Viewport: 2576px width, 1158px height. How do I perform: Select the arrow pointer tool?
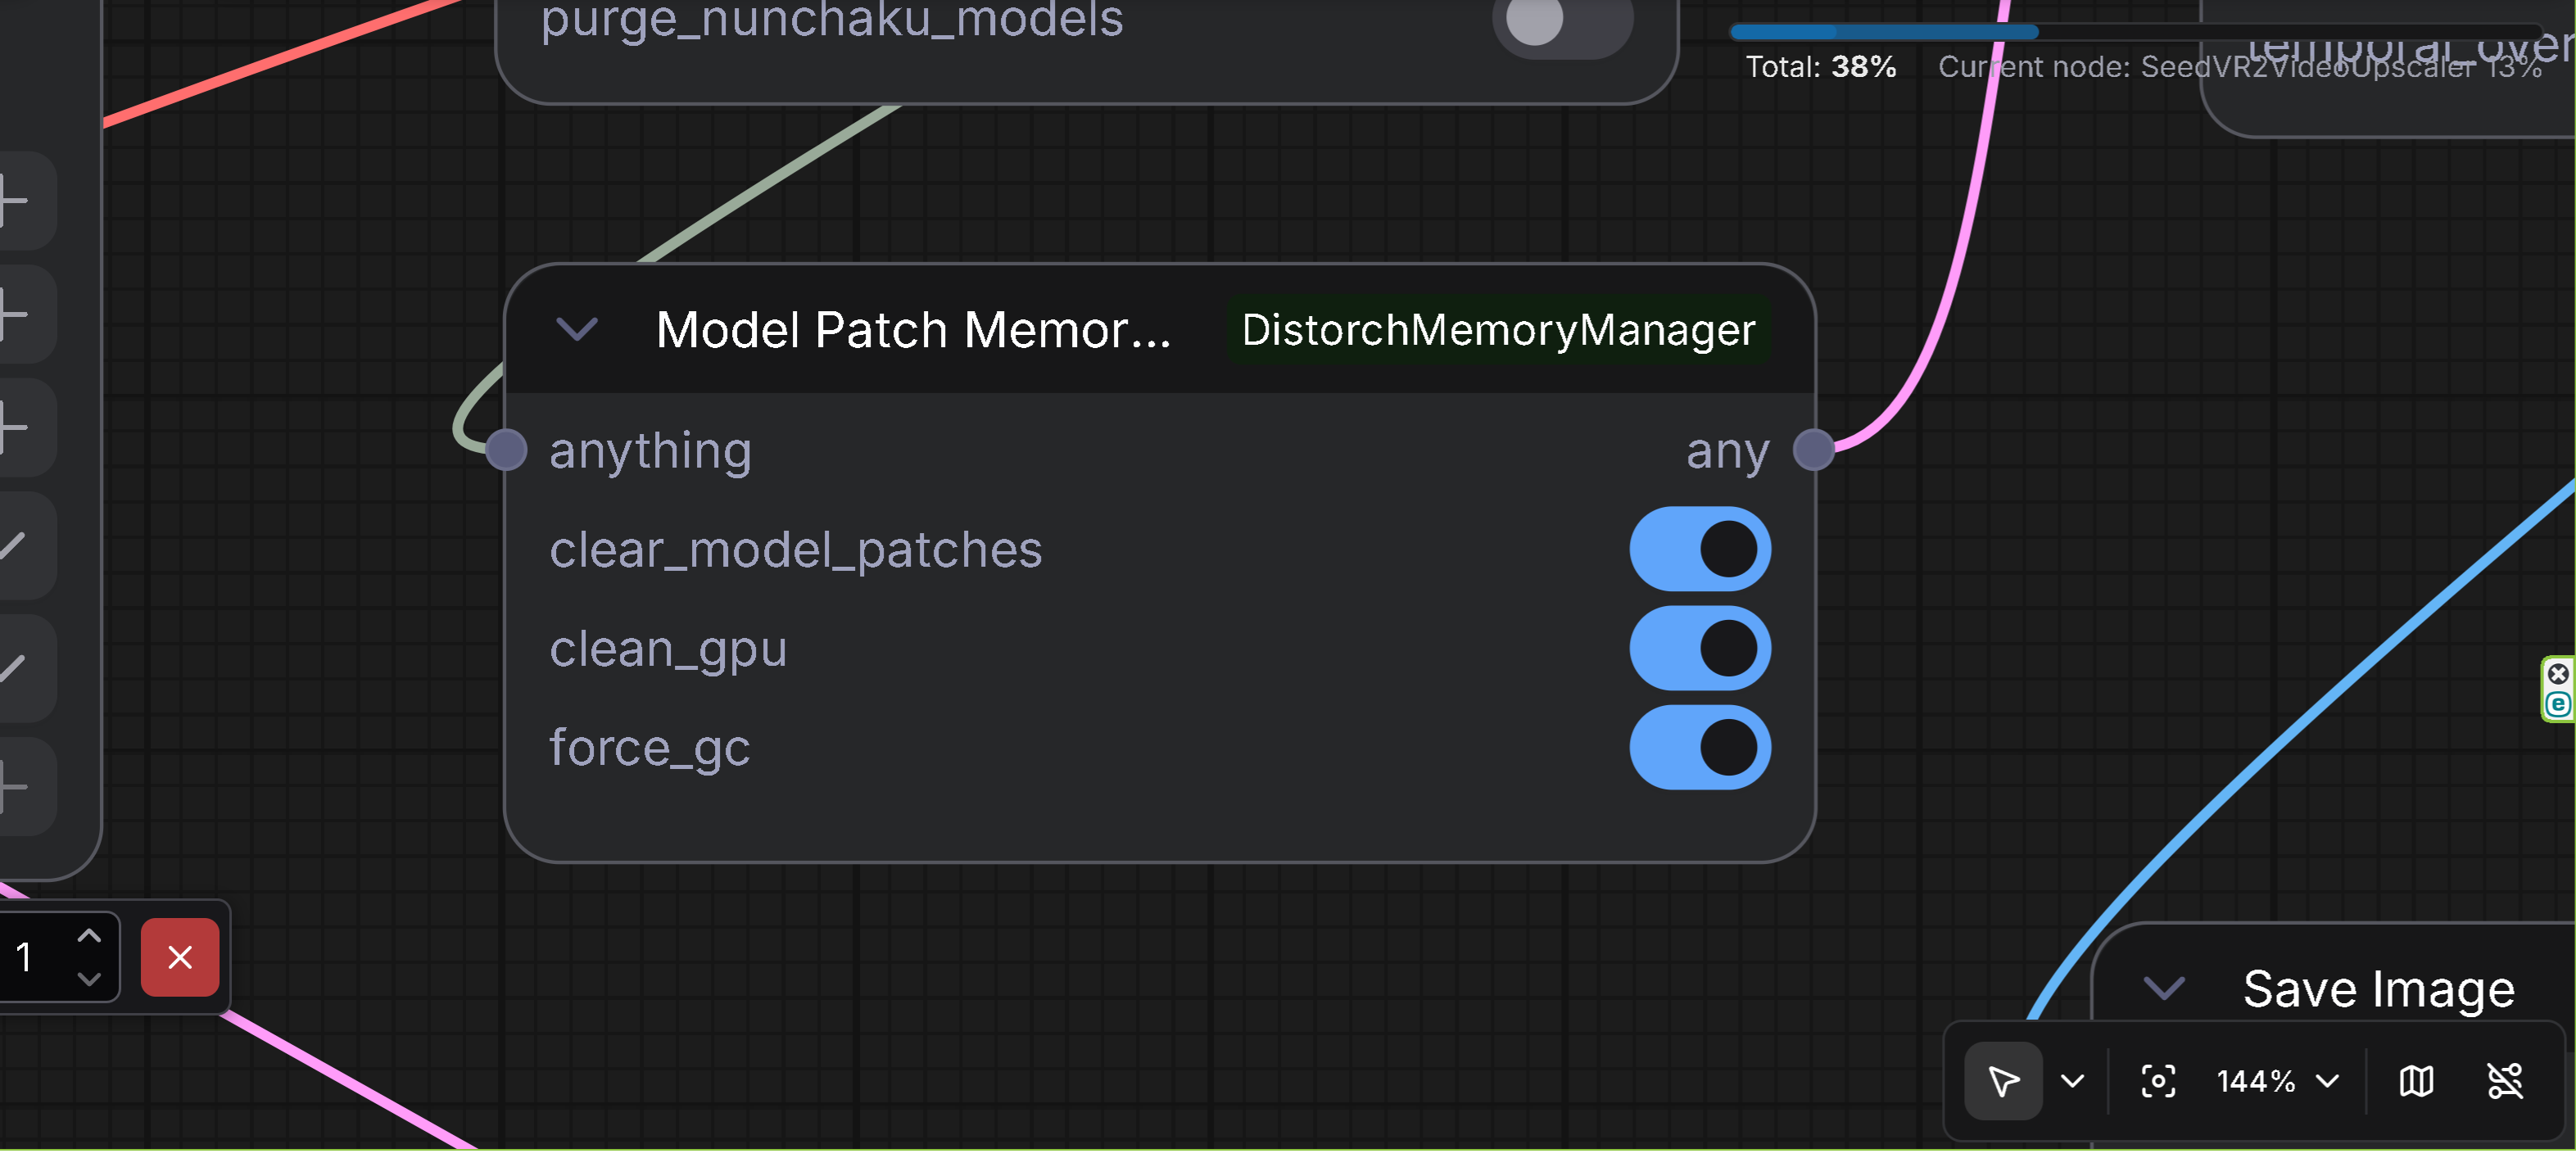coord(2003,1081)
